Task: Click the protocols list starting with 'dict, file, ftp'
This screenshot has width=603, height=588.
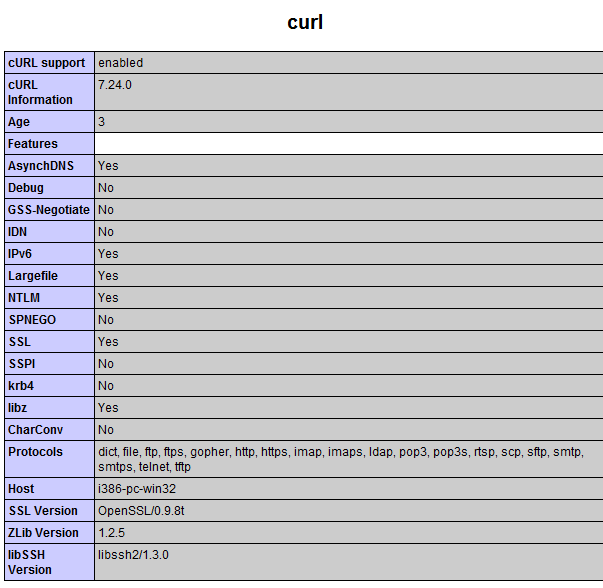Action: click(341, 459)
